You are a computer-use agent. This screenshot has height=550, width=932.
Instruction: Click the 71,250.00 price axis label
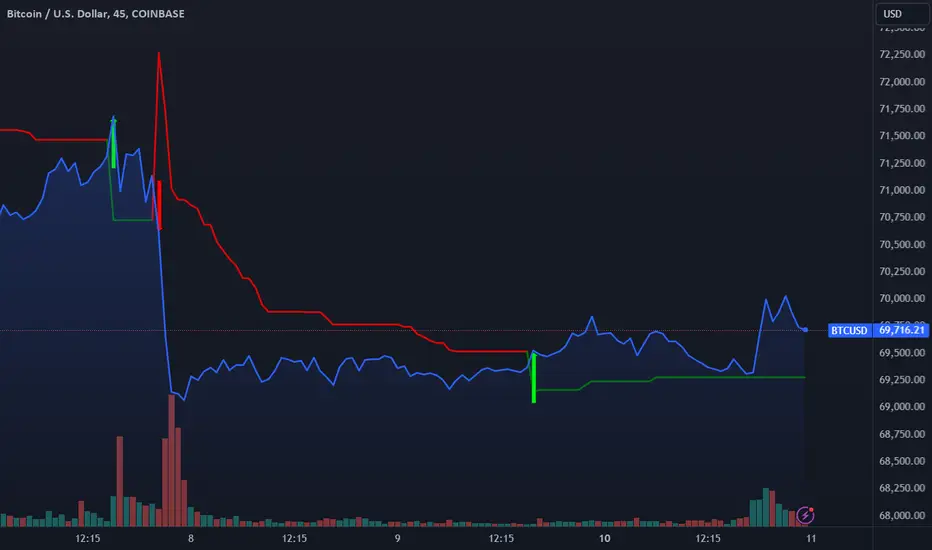tap(902, 163)
